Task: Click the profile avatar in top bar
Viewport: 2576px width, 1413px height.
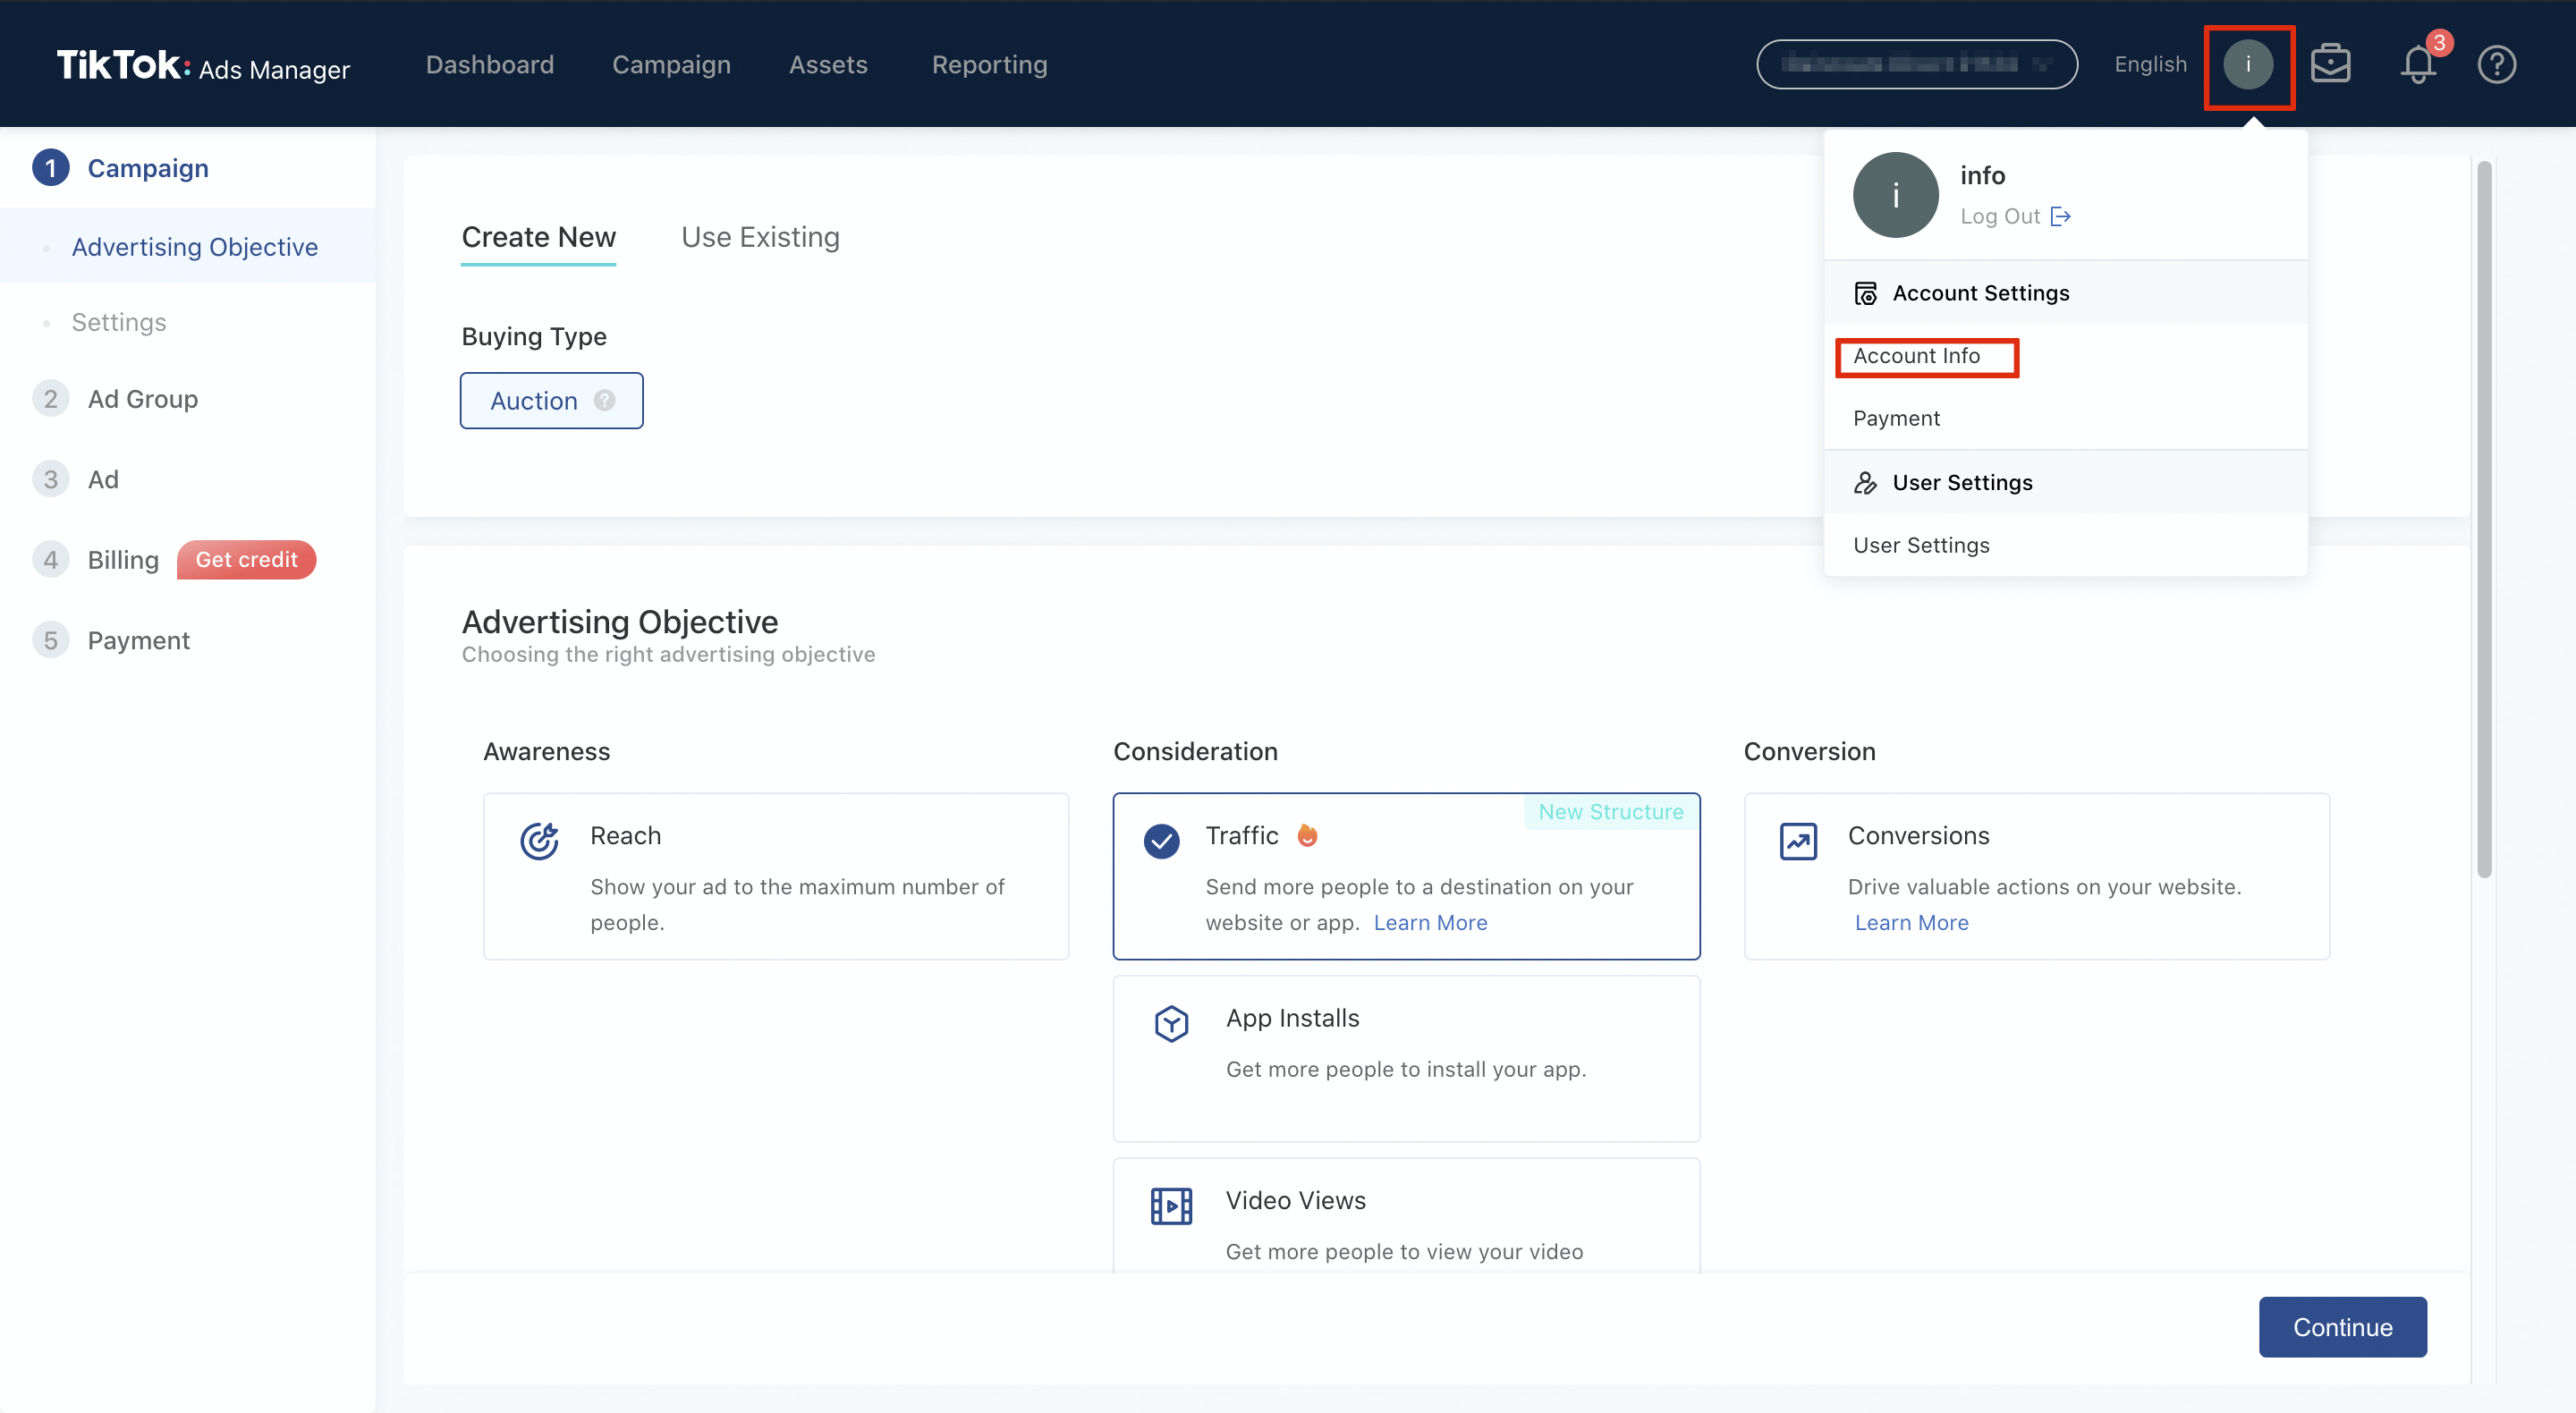Action: pos(2248,65)
